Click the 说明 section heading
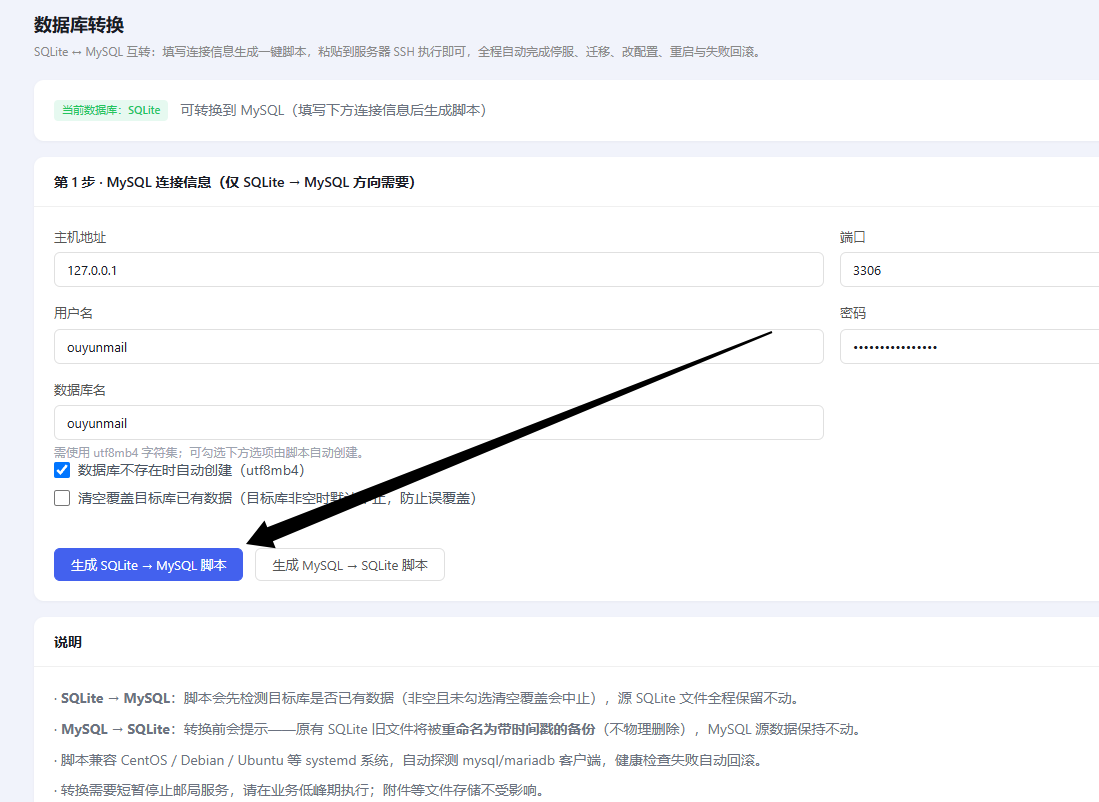This screenshot has height=802, width=1099. coord(68,642)
